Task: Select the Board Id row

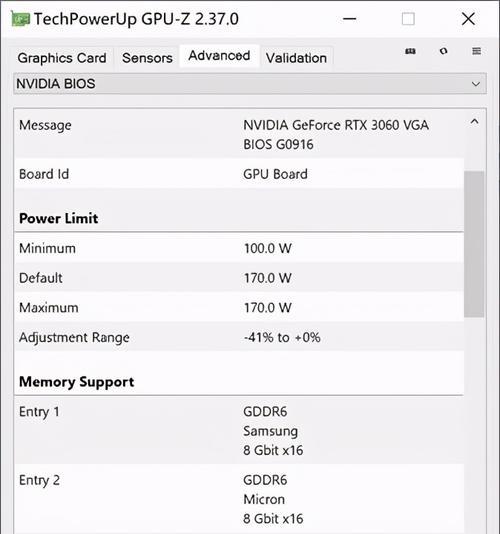Action: [x=239, y=174]
